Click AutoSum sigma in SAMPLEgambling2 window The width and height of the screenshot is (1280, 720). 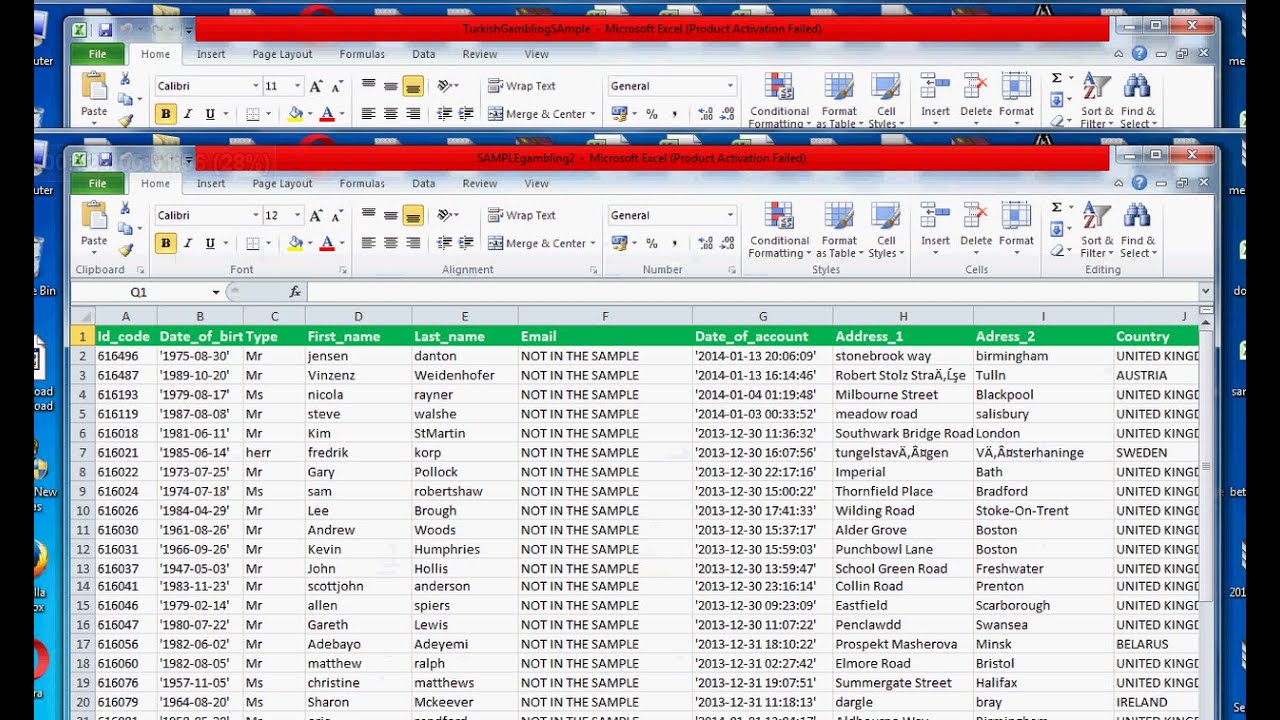[1056, 208]
